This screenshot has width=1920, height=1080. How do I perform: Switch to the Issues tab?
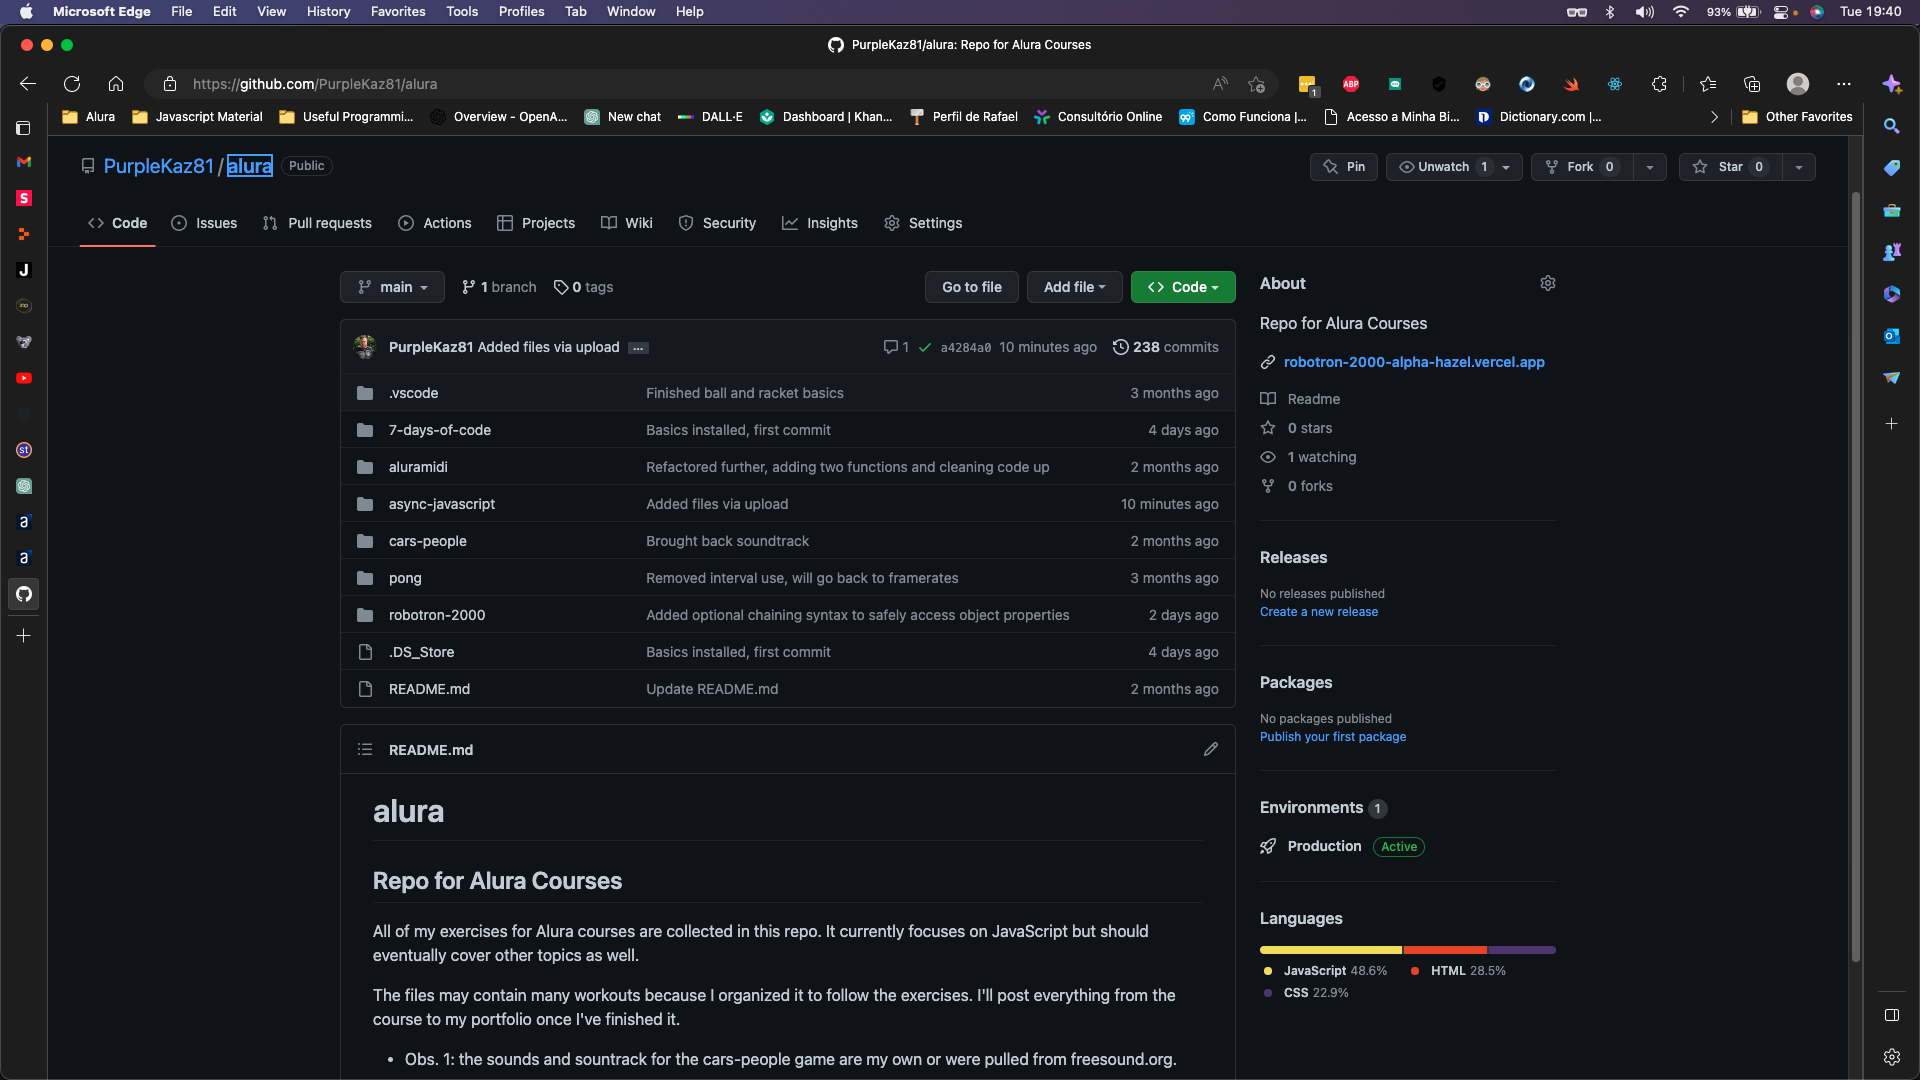click(204, 223)
